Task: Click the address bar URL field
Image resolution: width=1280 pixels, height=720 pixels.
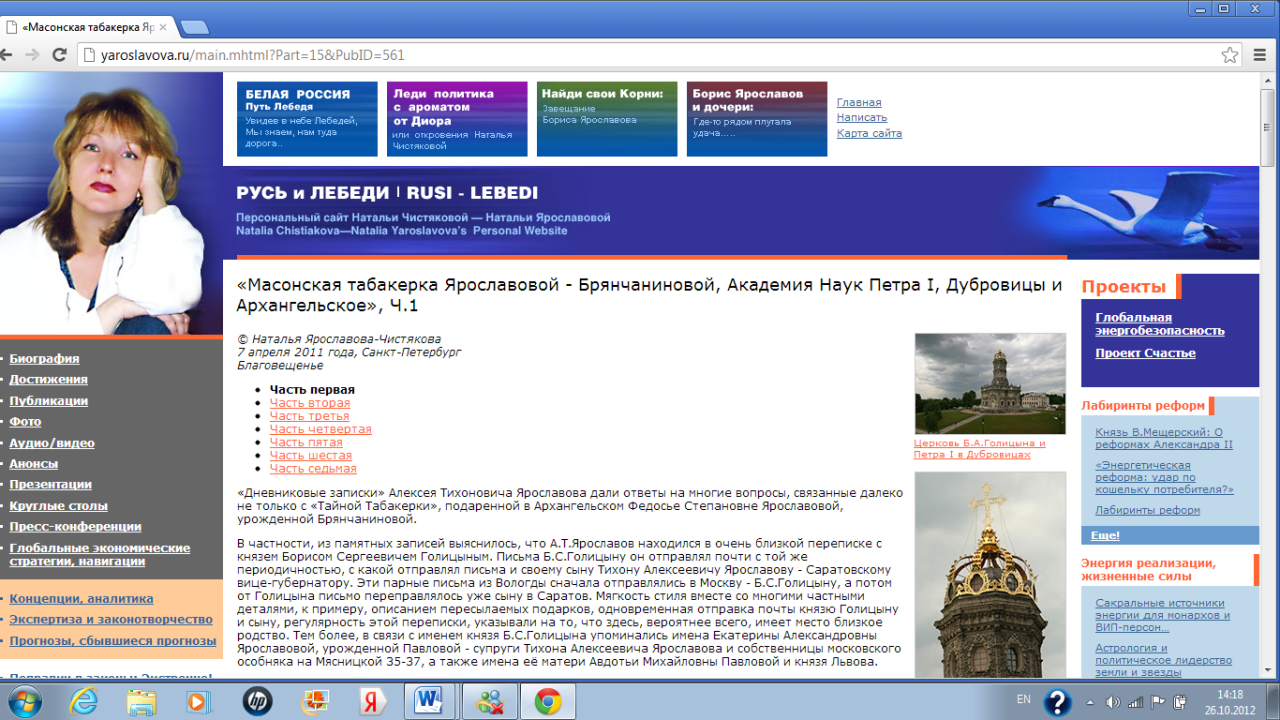Action: [650, 55]
